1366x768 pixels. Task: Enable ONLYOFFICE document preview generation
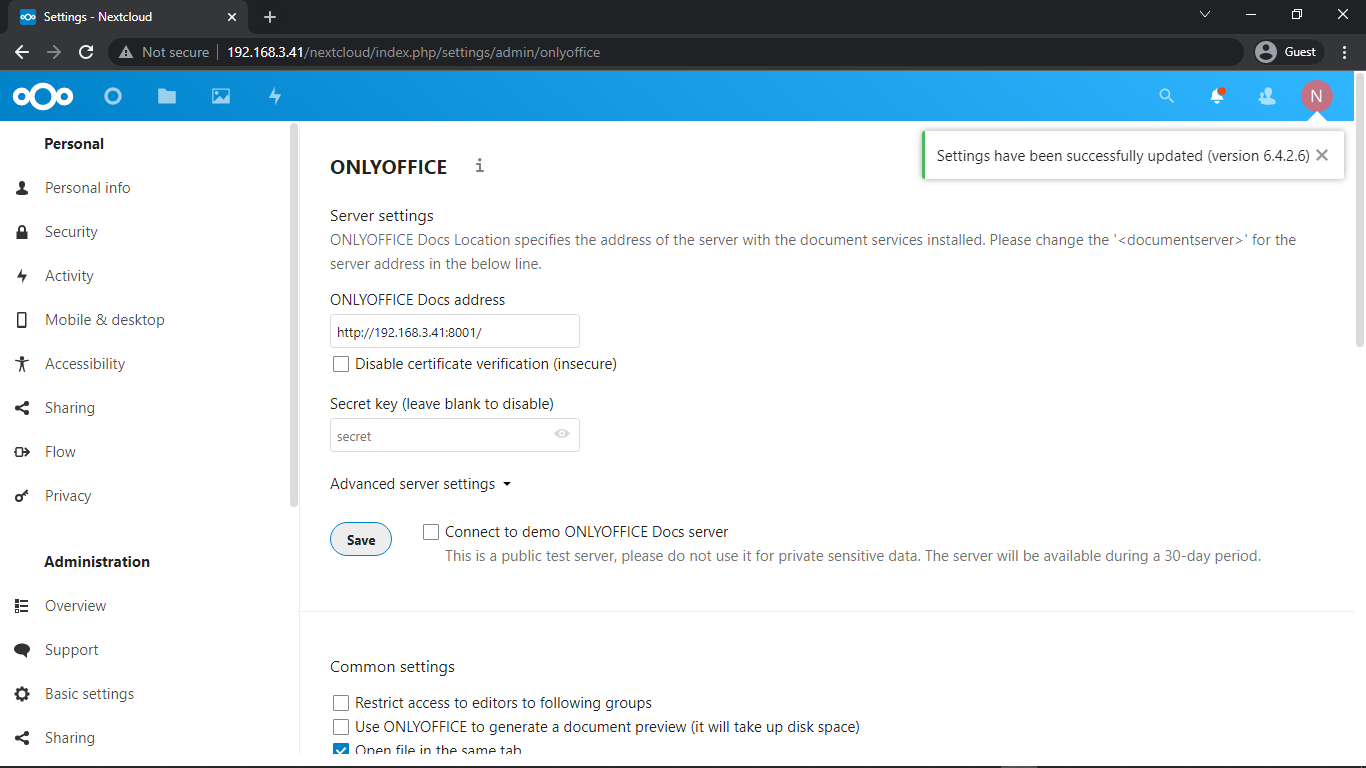click(x=341, y=727)
